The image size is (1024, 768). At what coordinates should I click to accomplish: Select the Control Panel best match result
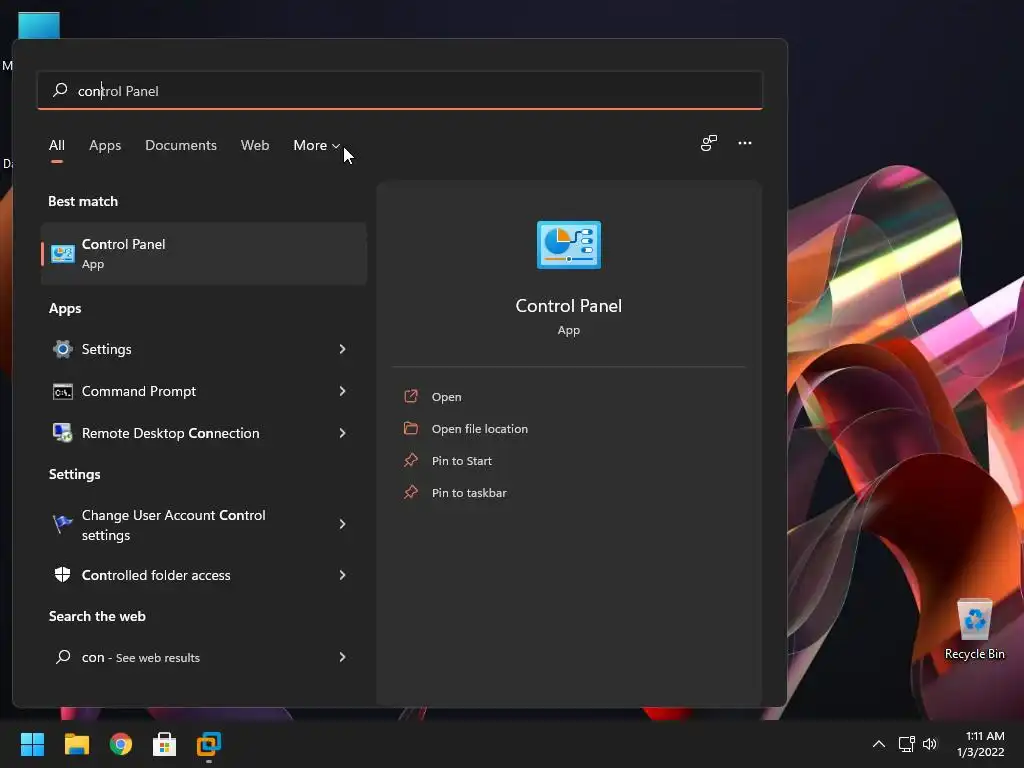tap(204, 253)
